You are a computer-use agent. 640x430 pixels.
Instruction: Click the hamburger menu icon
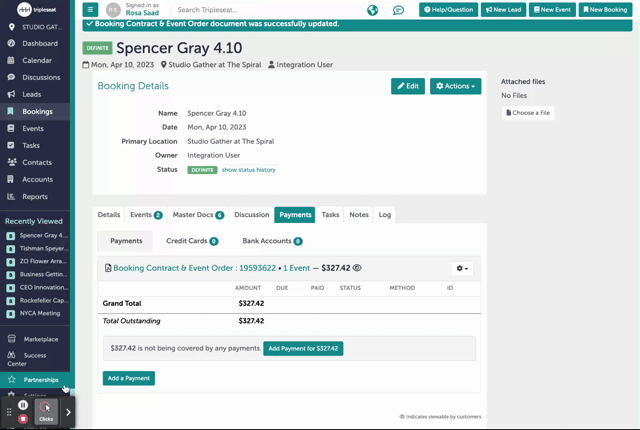(x=90, y=10)
